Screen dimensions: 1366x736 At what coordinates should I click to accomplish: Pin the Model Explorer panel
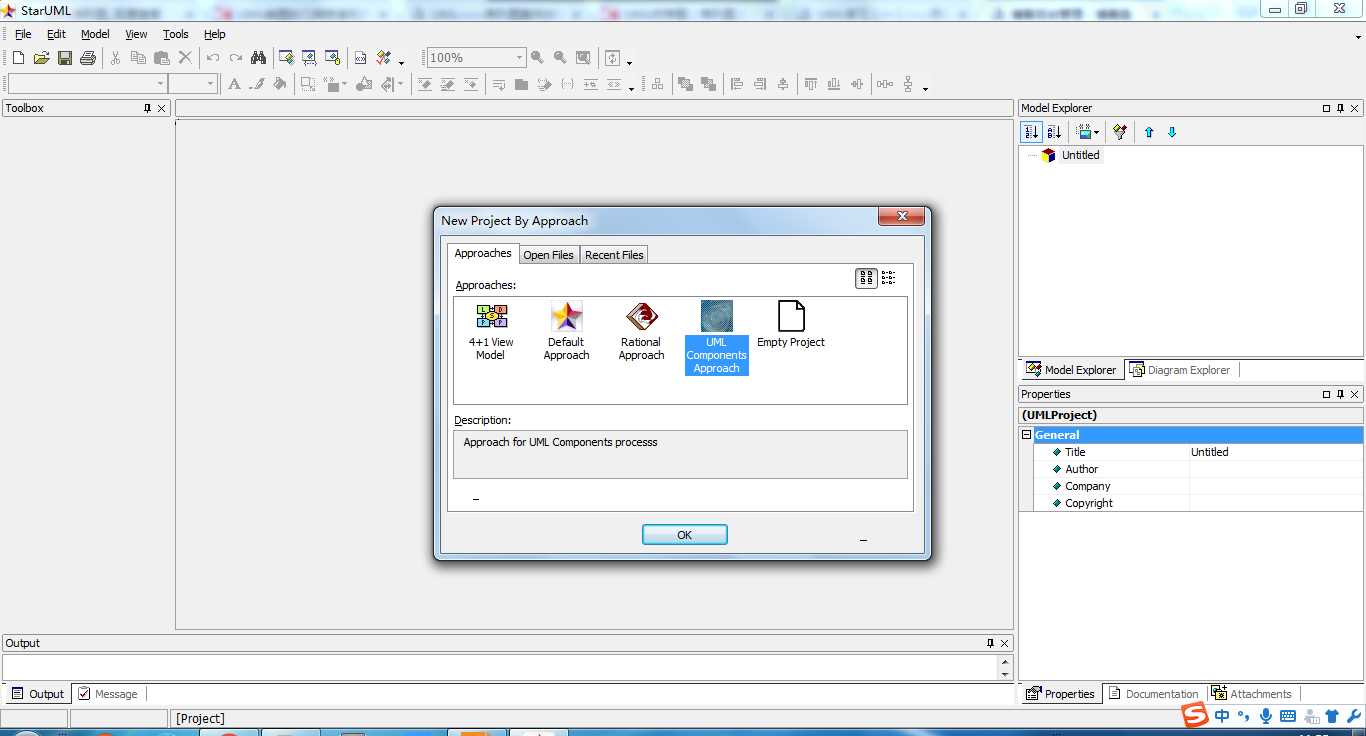[1341, 108]
